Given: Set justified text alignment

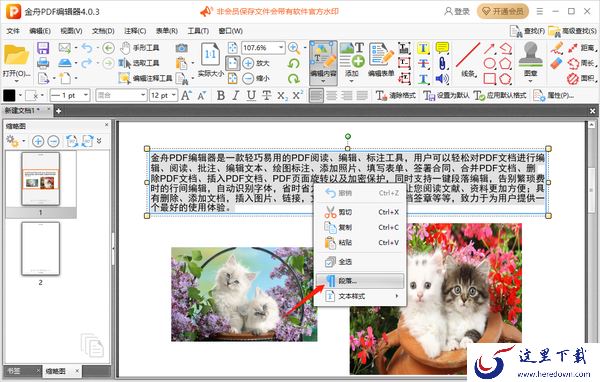Looking at the screenshot, I should tap(362, 95).
